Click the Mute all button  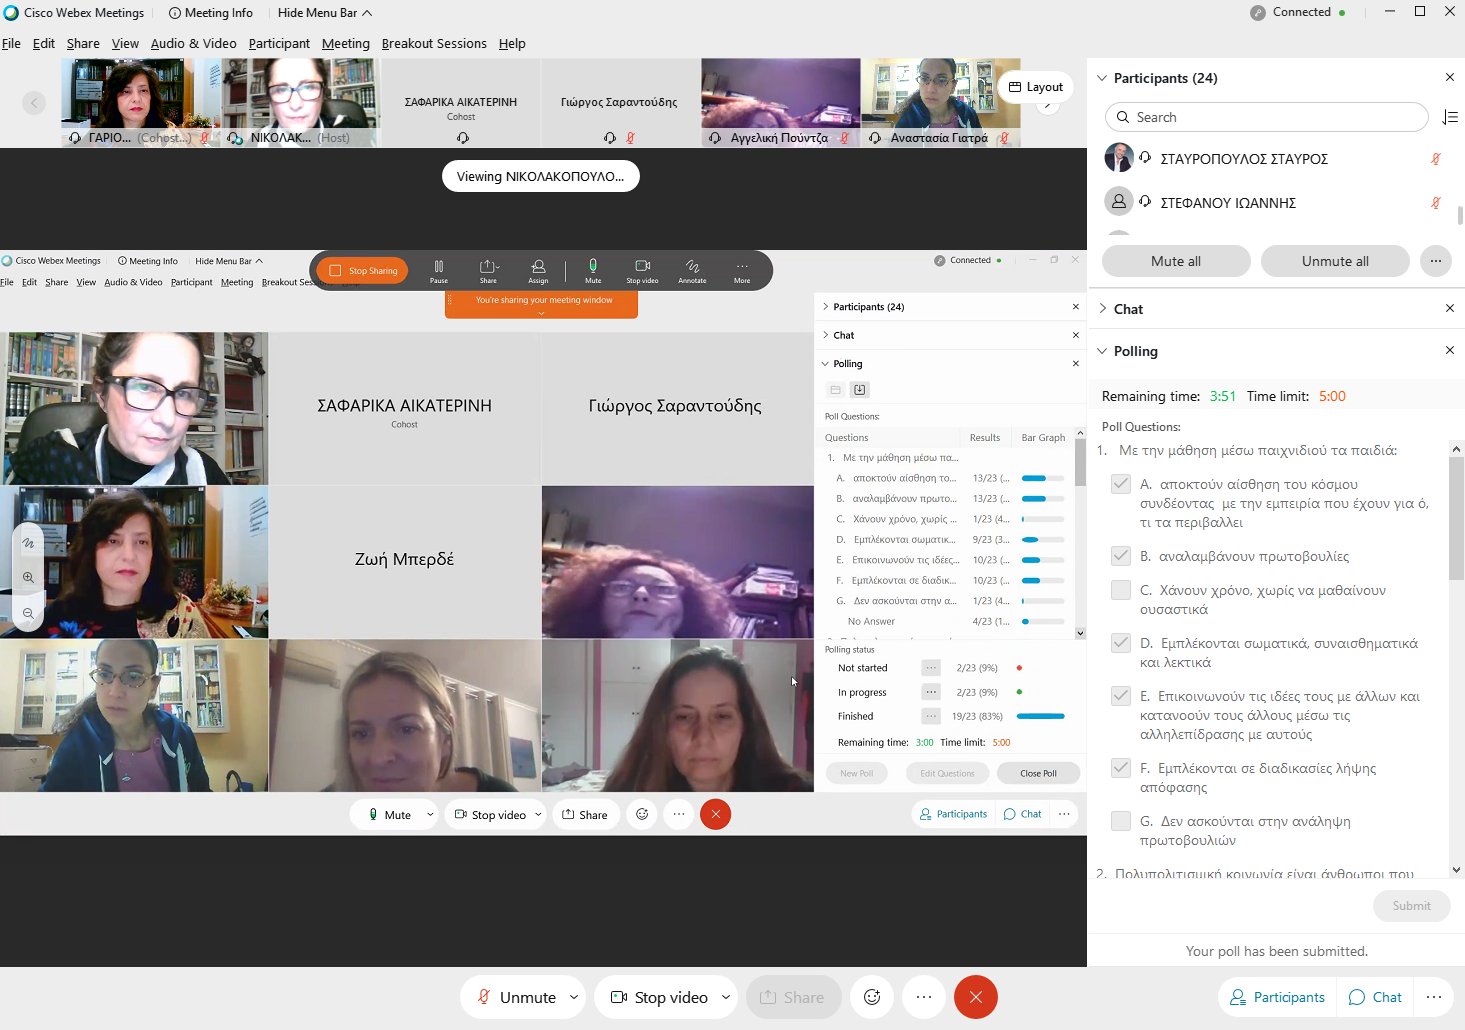tap(1175, 261)
